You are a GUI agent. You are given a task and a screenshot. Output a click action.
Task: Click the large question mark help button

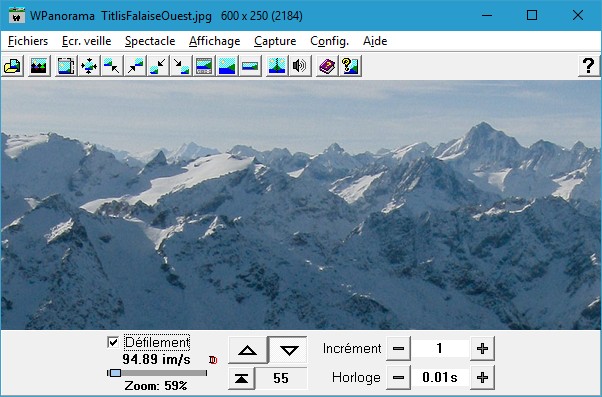[588, 66]
